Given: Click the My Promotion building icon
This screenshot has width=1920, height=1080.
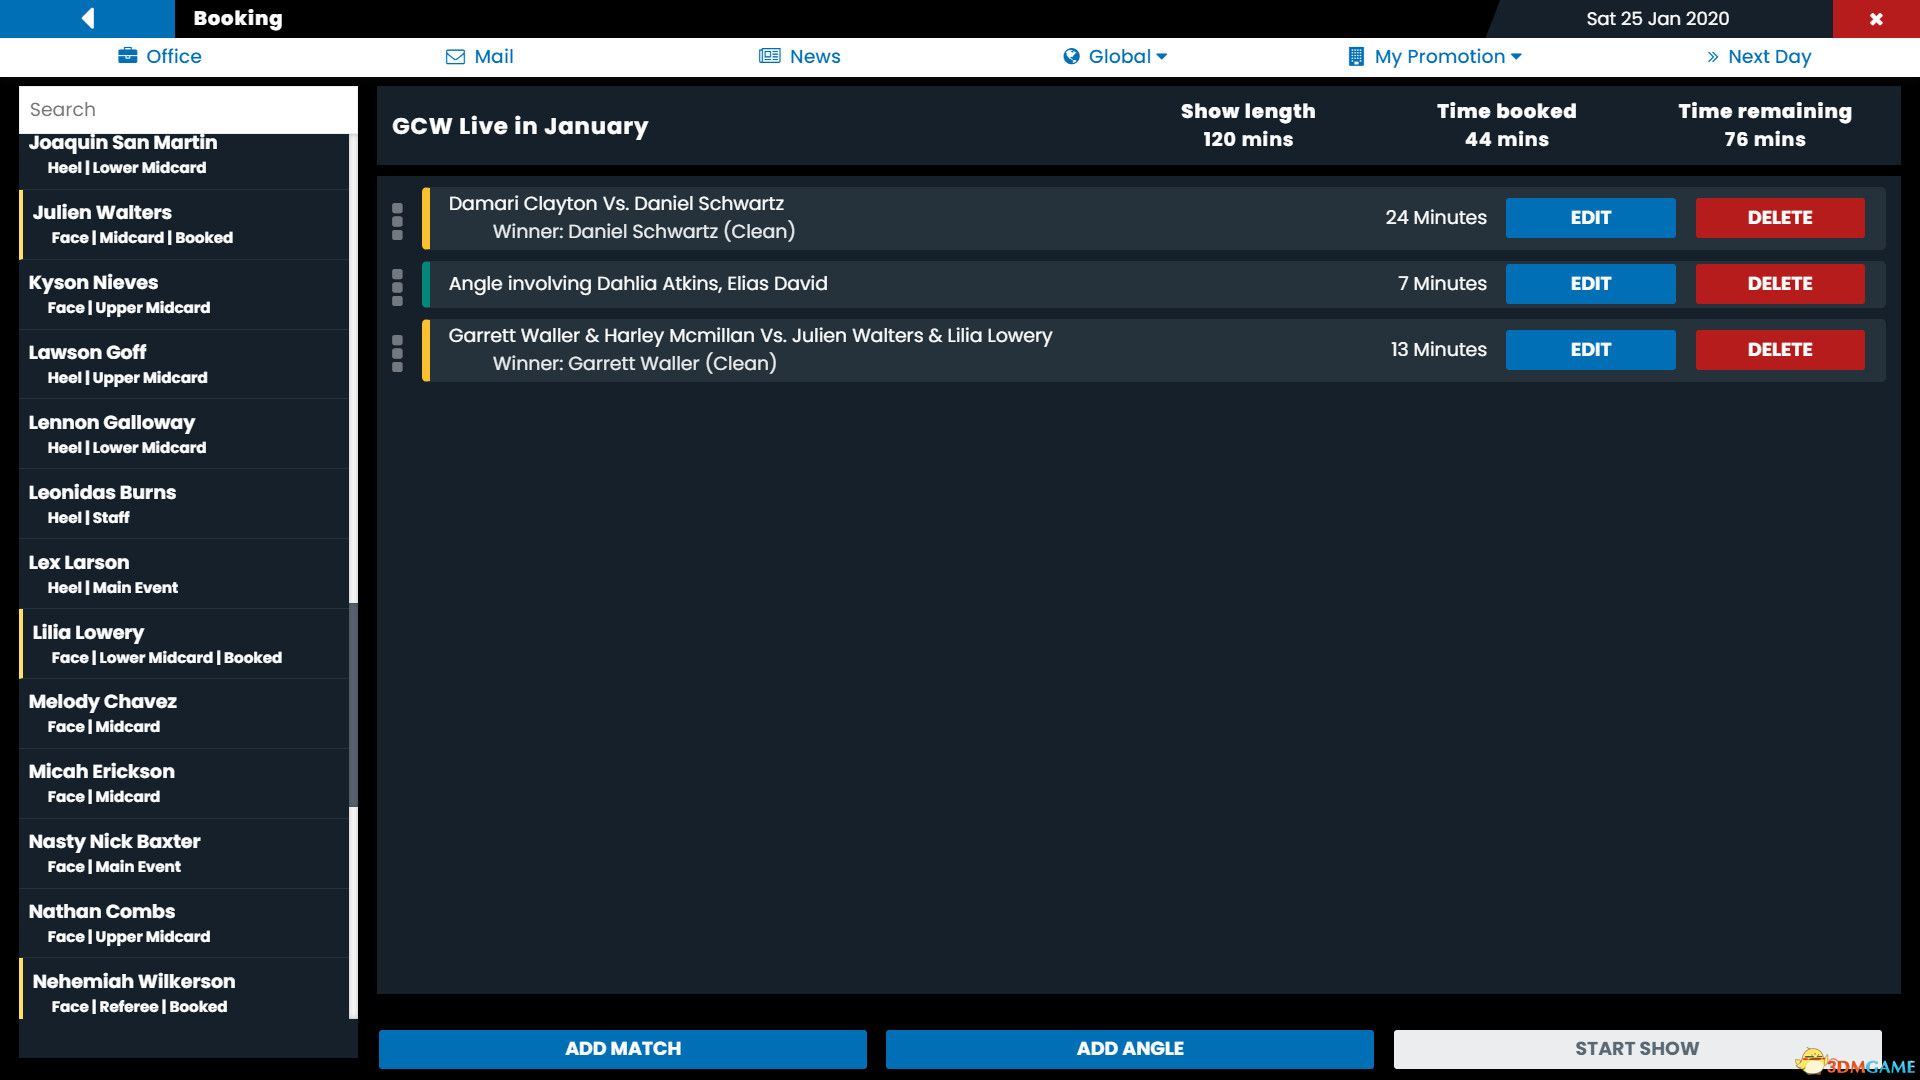Looking at the screenshot, I should pyautogui.click(x=1356, y=57).
